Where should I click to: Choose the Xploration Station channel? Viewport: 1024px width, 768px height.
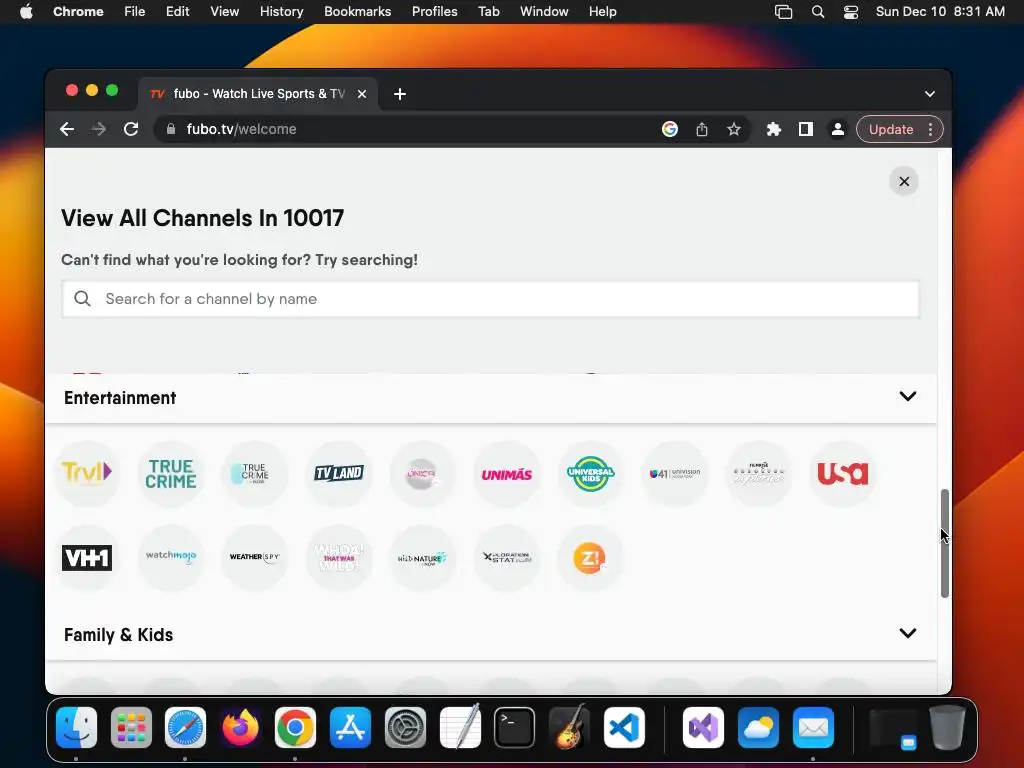tap(507, 558)
